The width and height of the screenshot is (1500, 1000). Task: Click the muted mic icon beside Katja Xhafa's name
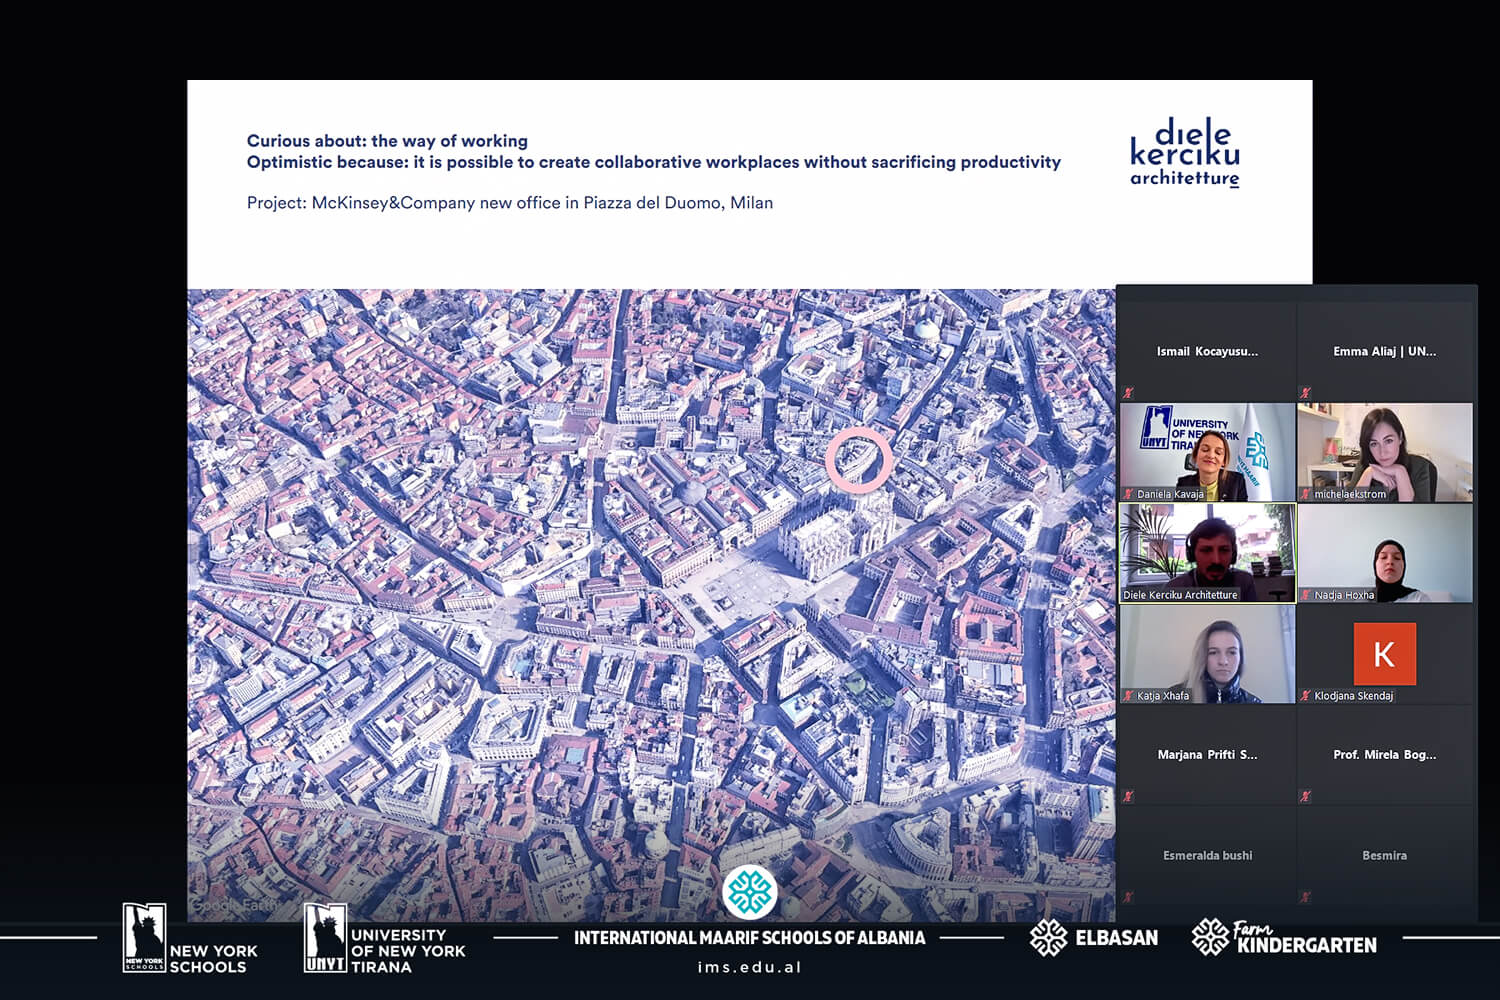pos(1128,696)
